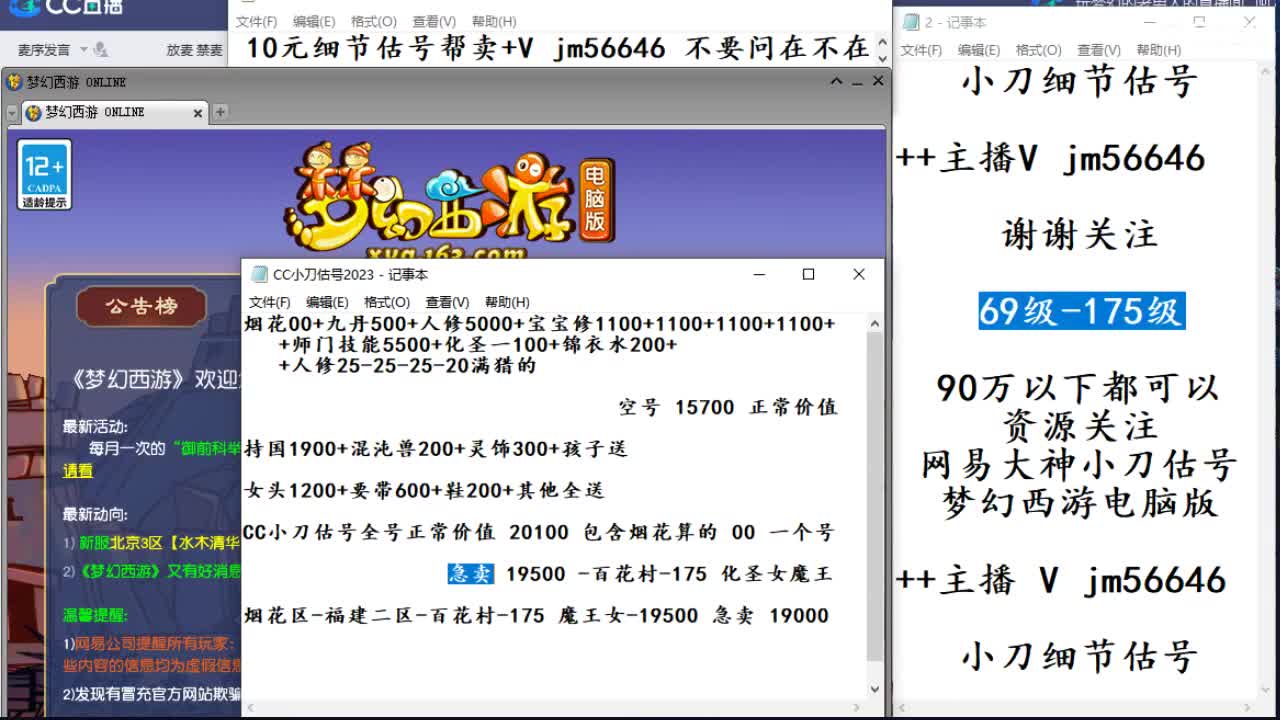Click the highlighted 急卖 text

pyautogui.click(x=470, y=573)
